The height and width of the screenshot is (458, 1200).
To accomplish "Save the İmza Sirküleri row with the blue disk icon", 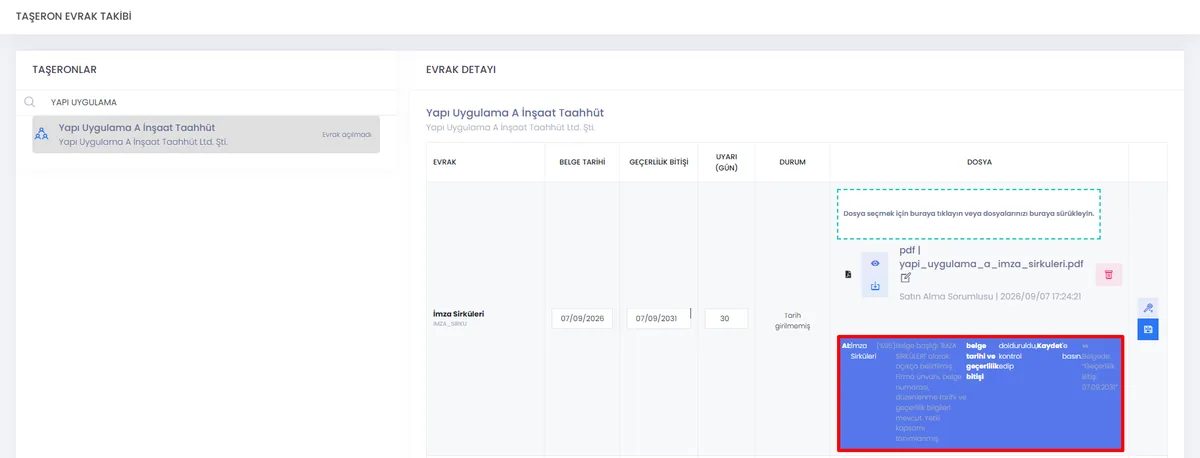I will click(1148, 329).
